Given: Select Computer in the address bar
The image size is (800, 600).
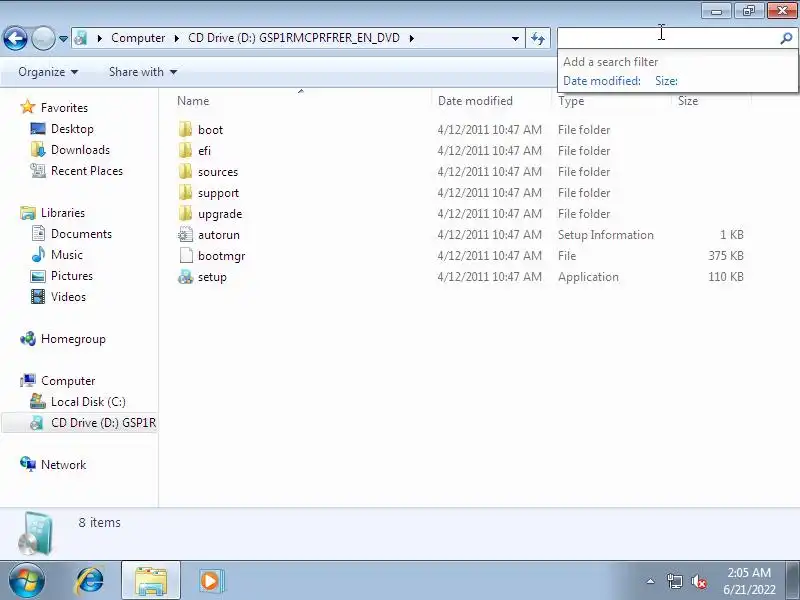Looking at the screenshot, I should pos(138,38).
